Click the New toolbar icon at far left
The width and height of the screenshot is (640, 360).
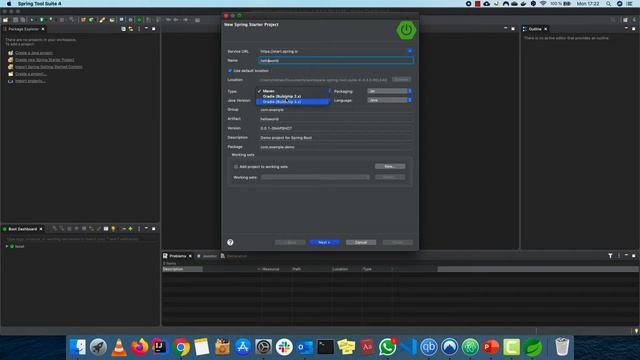tap(5, 20)
